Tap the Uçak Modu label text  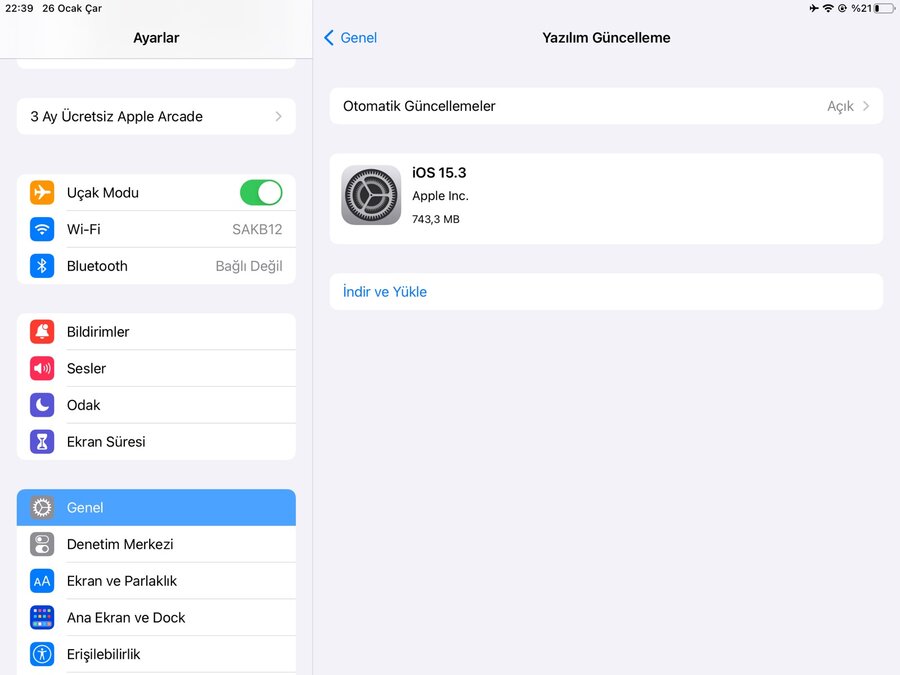103,193
